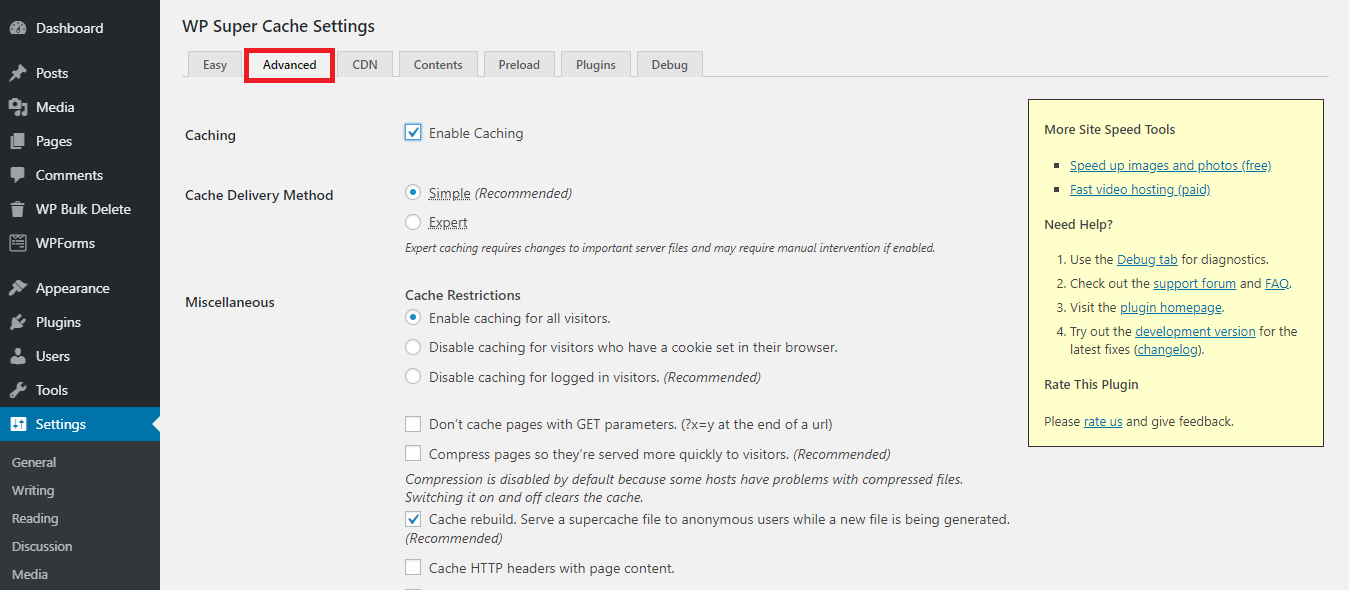Uncheck the Enable Caching checkbox
Screen dimensions: 1349x590
[413, 132]
